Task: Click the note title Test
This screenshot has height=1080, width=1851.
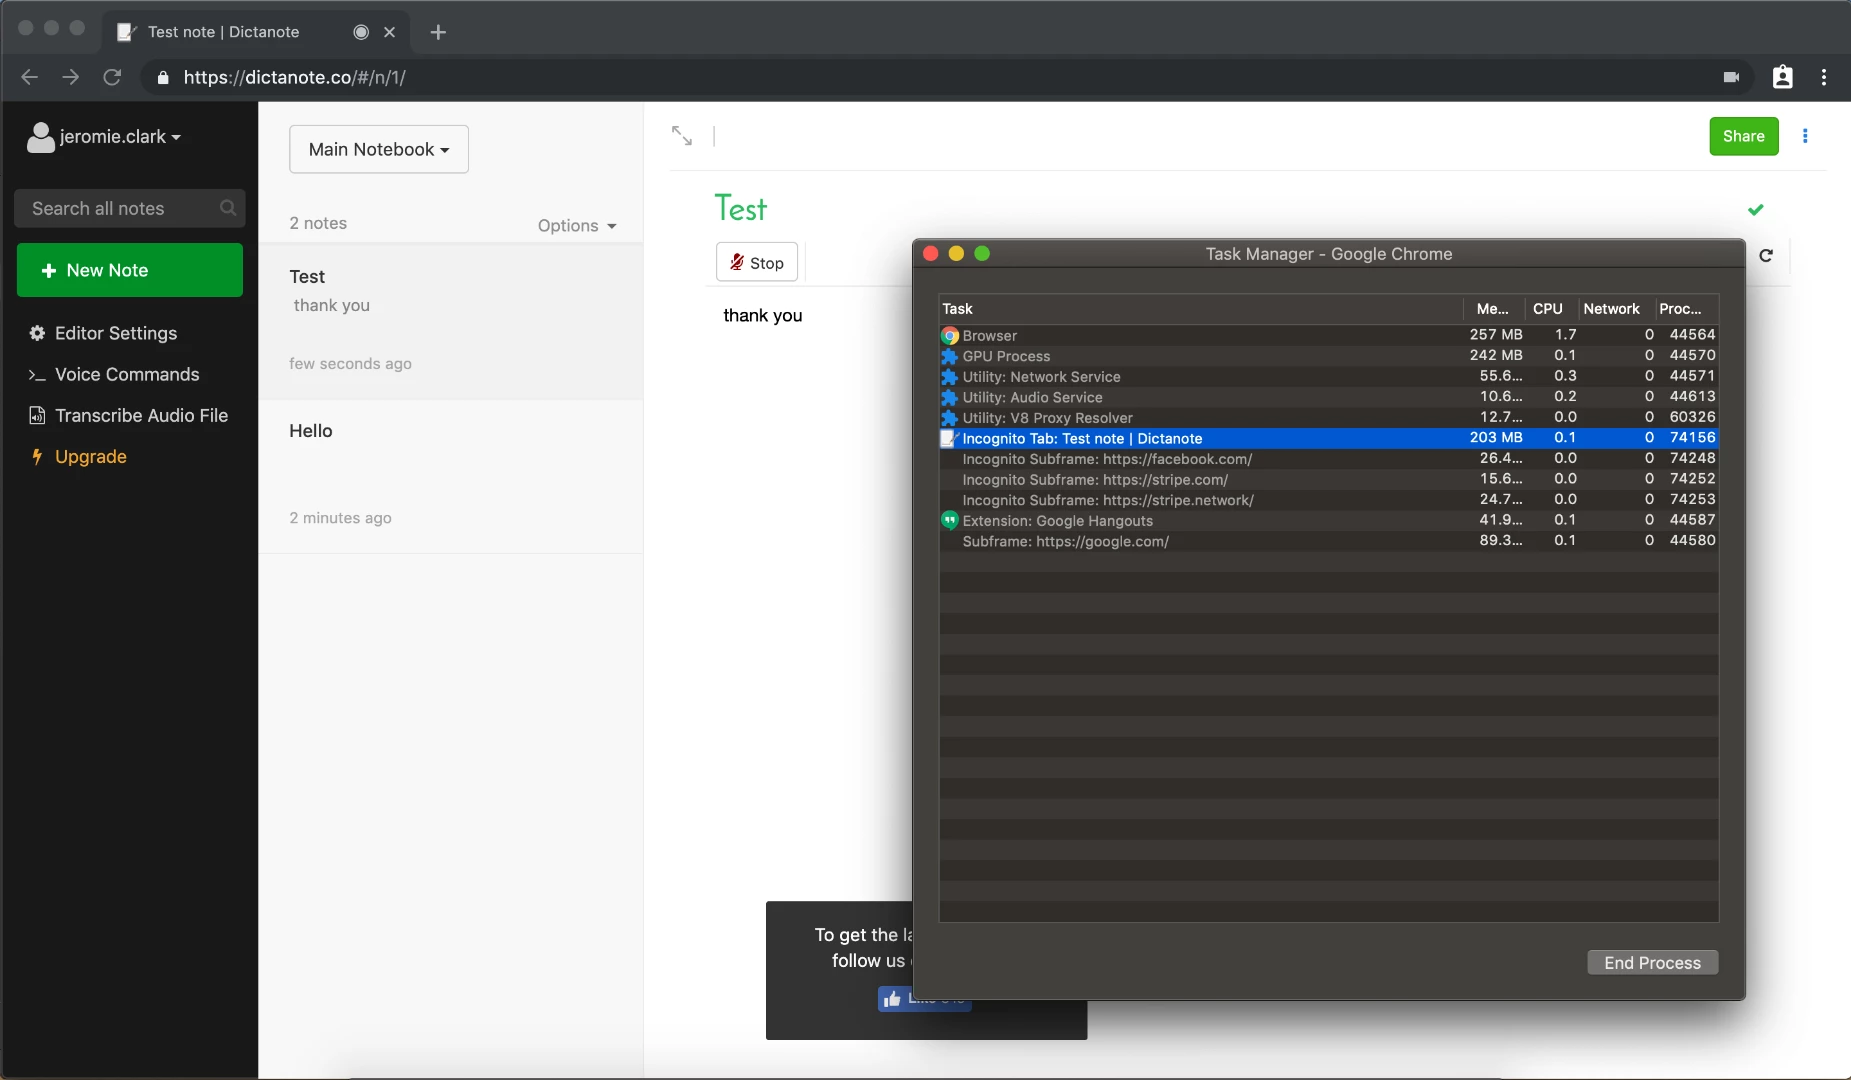Action: 740,208
